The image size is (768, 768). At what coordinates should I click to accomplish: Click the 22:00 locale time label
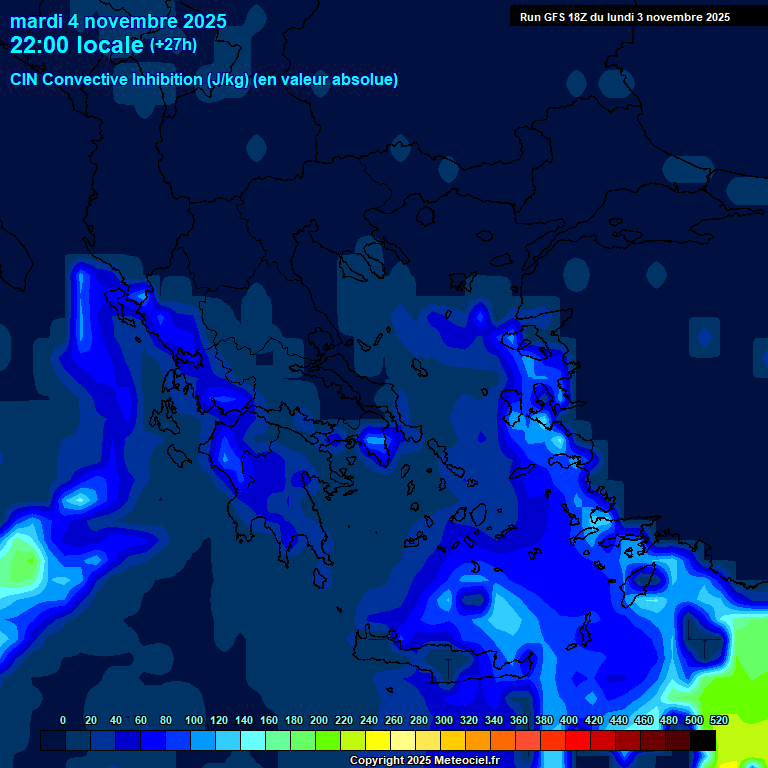coord(76,46)
